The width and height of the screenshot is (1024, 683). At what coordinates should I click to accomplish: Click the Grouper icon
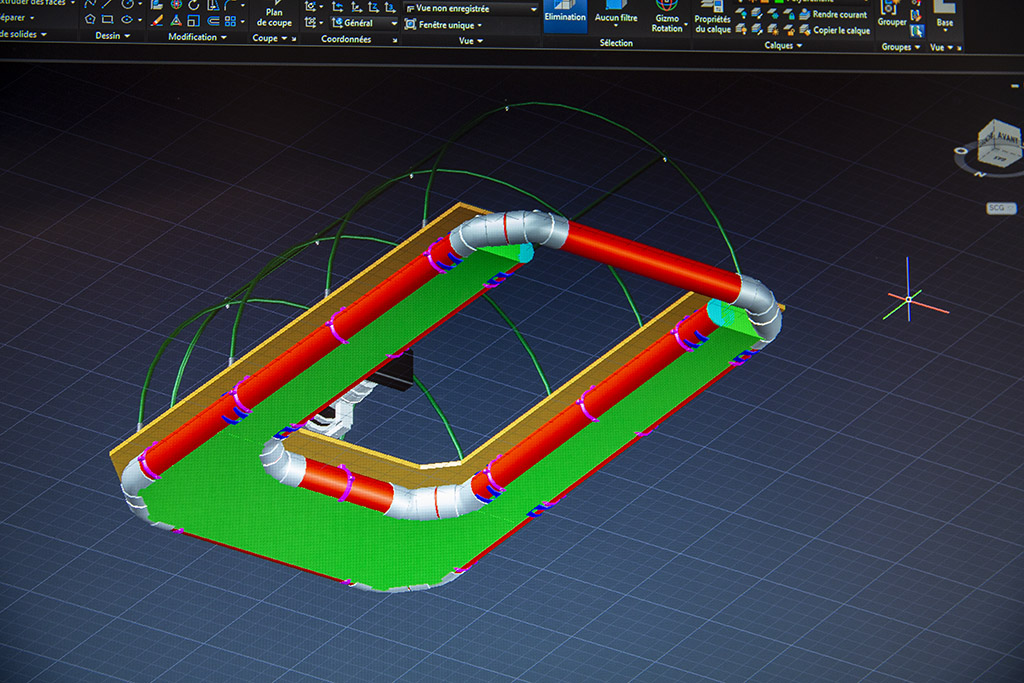click(892, 13)
